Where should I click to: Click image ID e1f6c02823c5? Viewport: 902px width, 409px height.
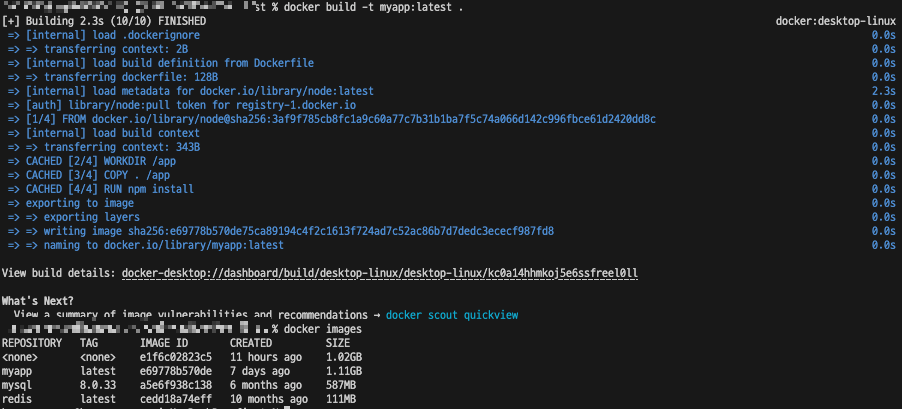(x=176, y=357)
